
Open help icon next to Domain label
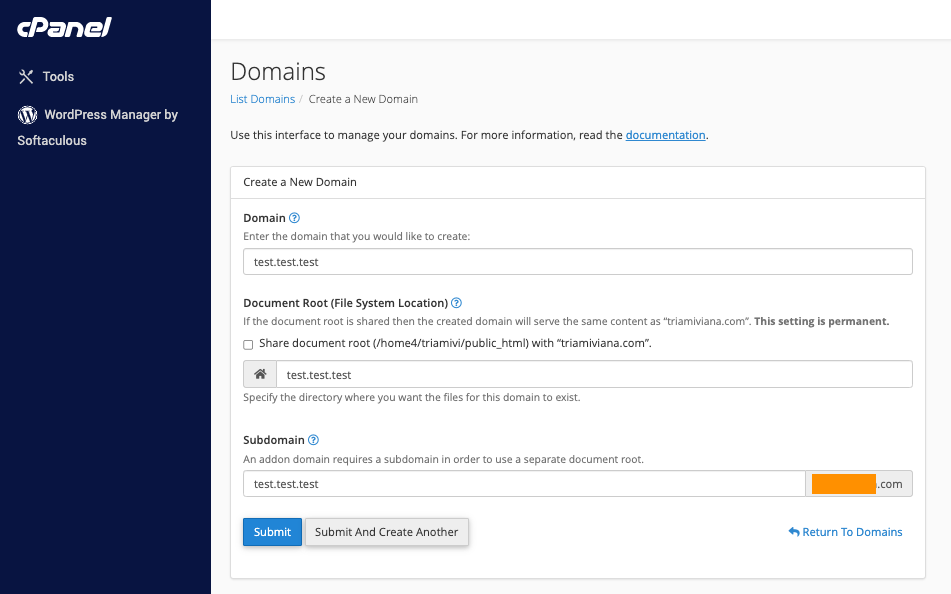click(294, 218)
